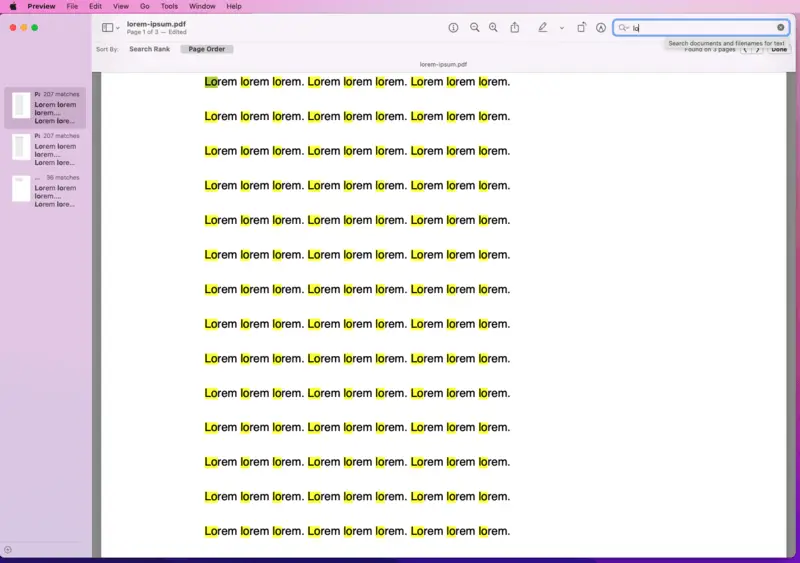Screen dimensions: 800x563
Task: Click the zoom in magnifier
Action: coord(493,28)
